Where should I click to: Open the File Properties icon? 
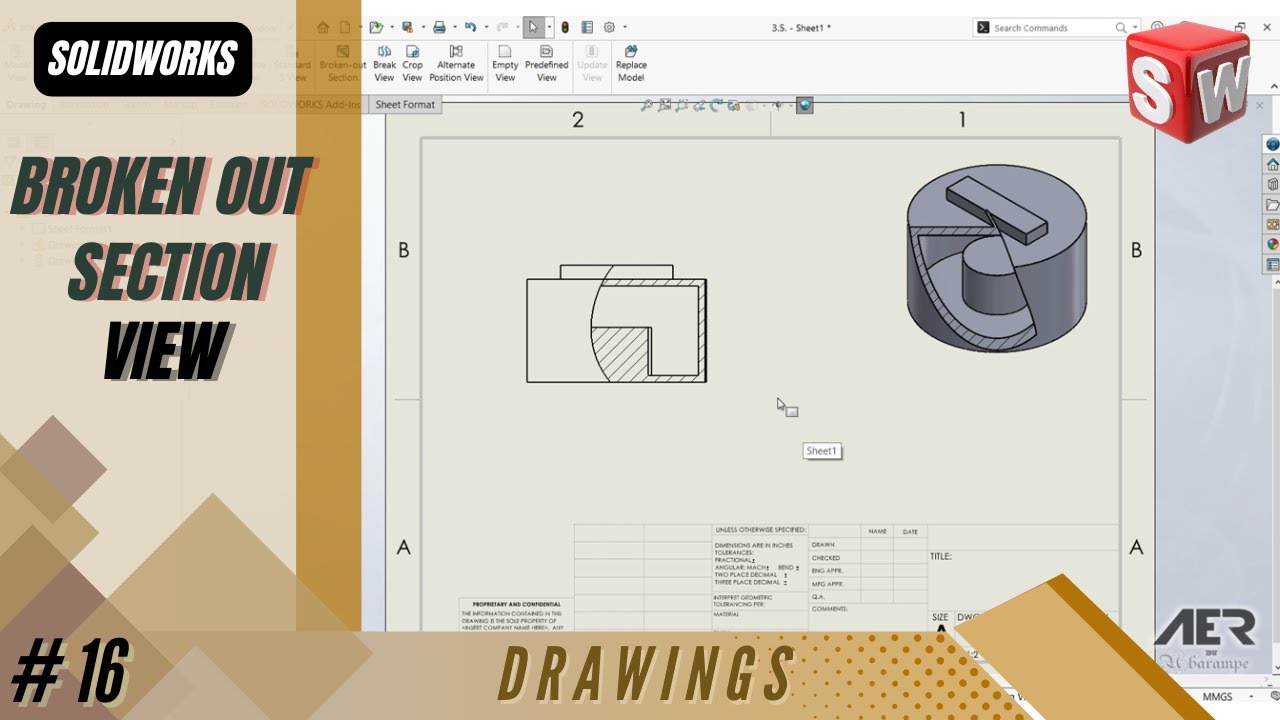tap(587, 27)
